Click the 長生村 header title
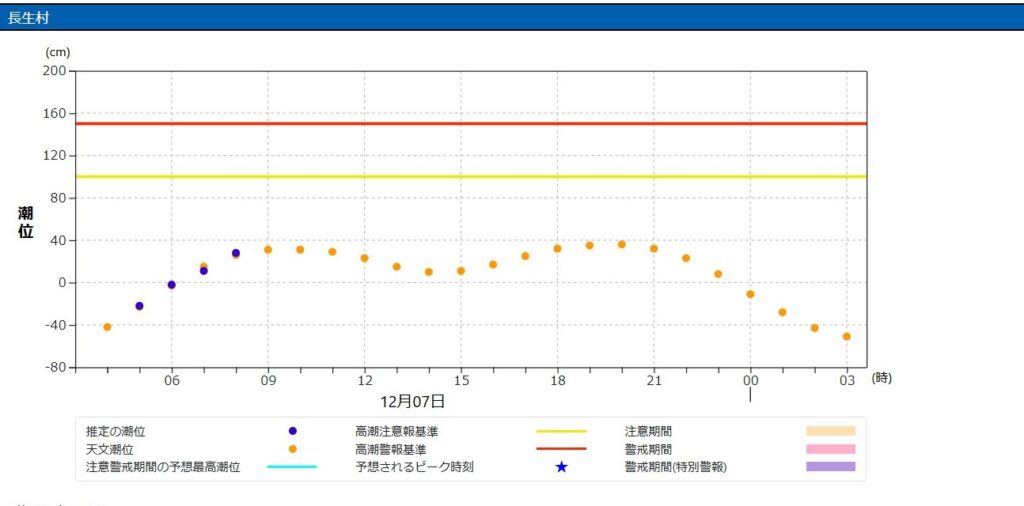The height and width of the screenshot is (506, 1024). 28,18
